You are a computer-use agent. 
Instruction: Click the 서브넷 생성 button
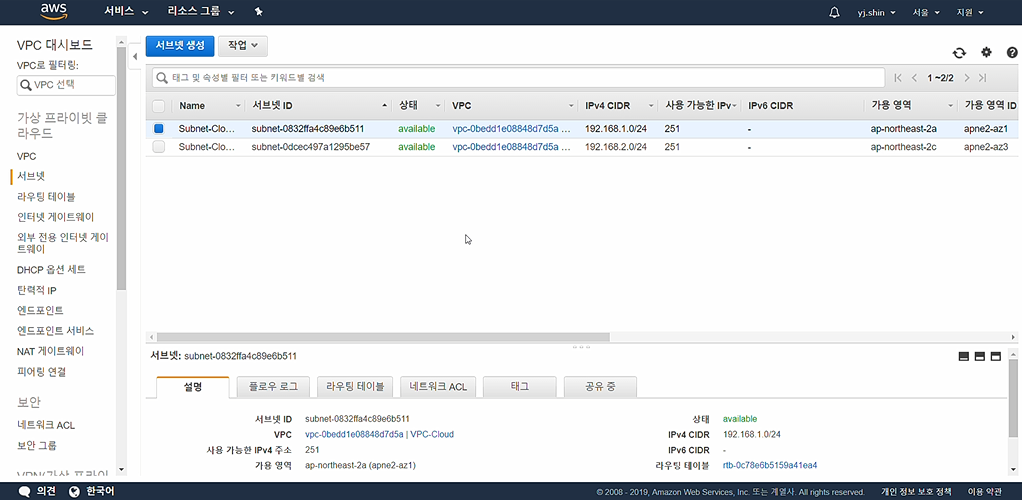tap(180, 46)
